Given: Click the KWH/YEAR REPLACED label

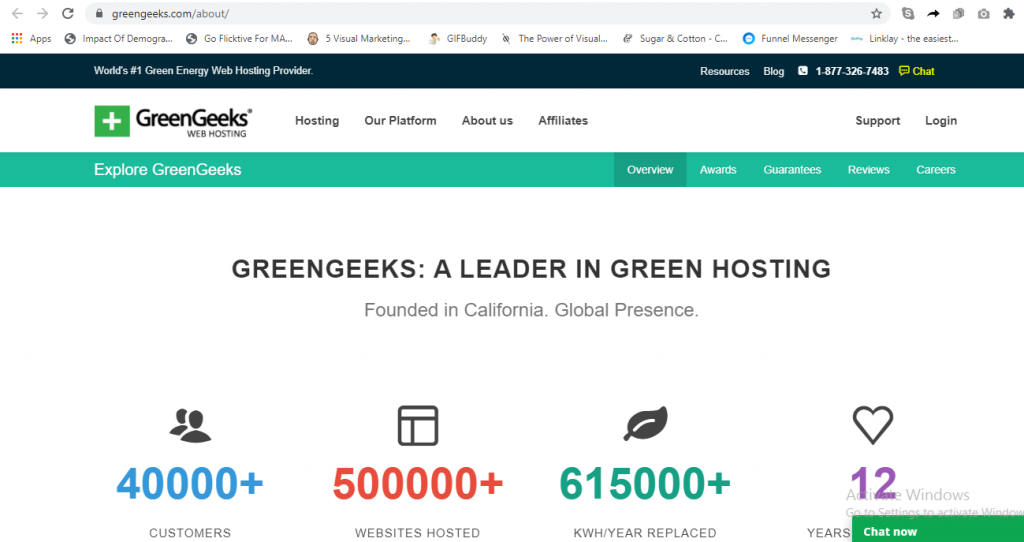Looking at the screenshot, I should tap(645, 533).
